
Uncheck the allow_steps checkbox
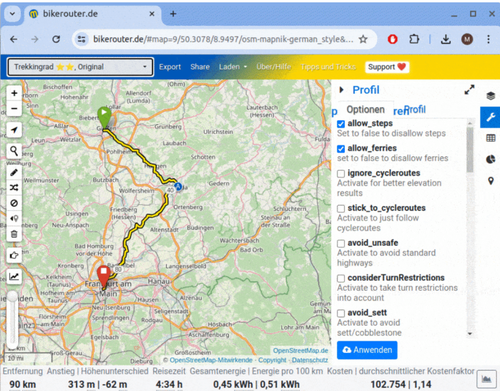point(341,124)
